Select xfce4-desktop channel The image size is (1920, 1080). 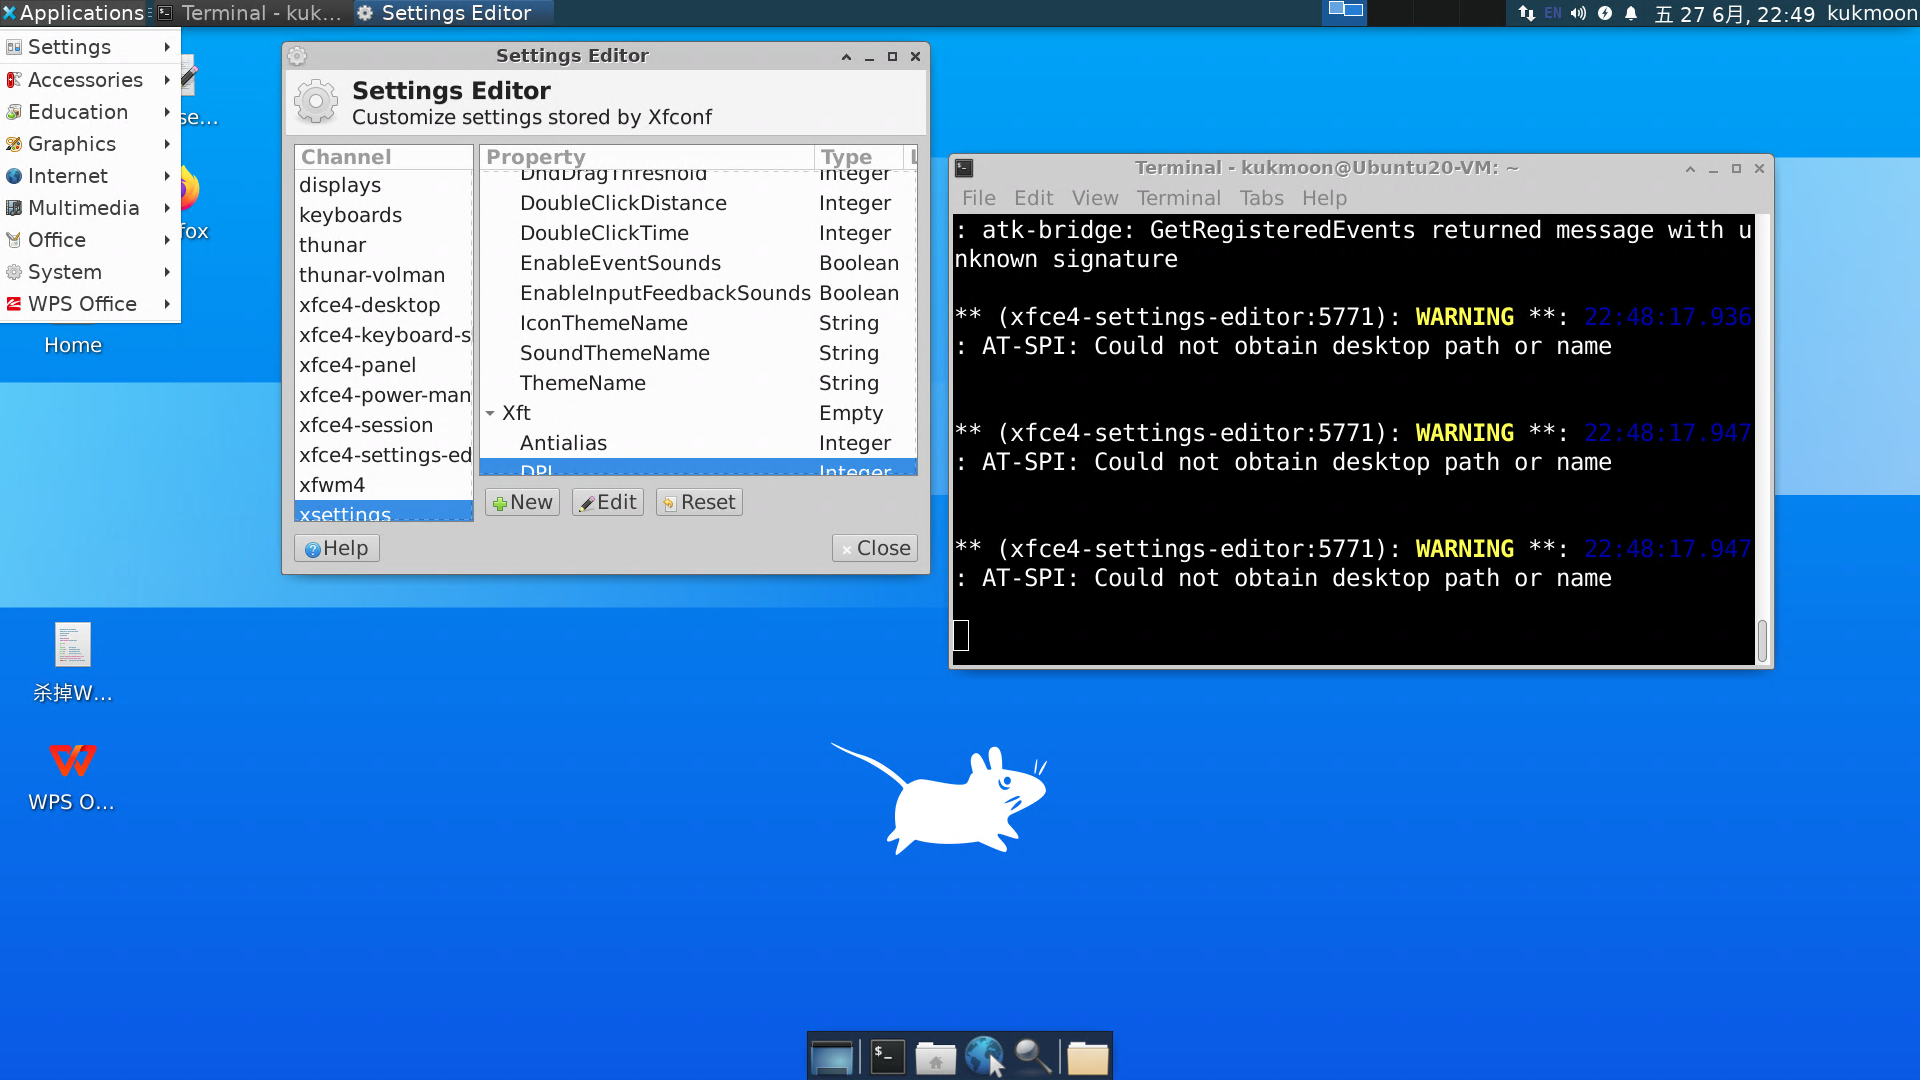click(384, 305)
